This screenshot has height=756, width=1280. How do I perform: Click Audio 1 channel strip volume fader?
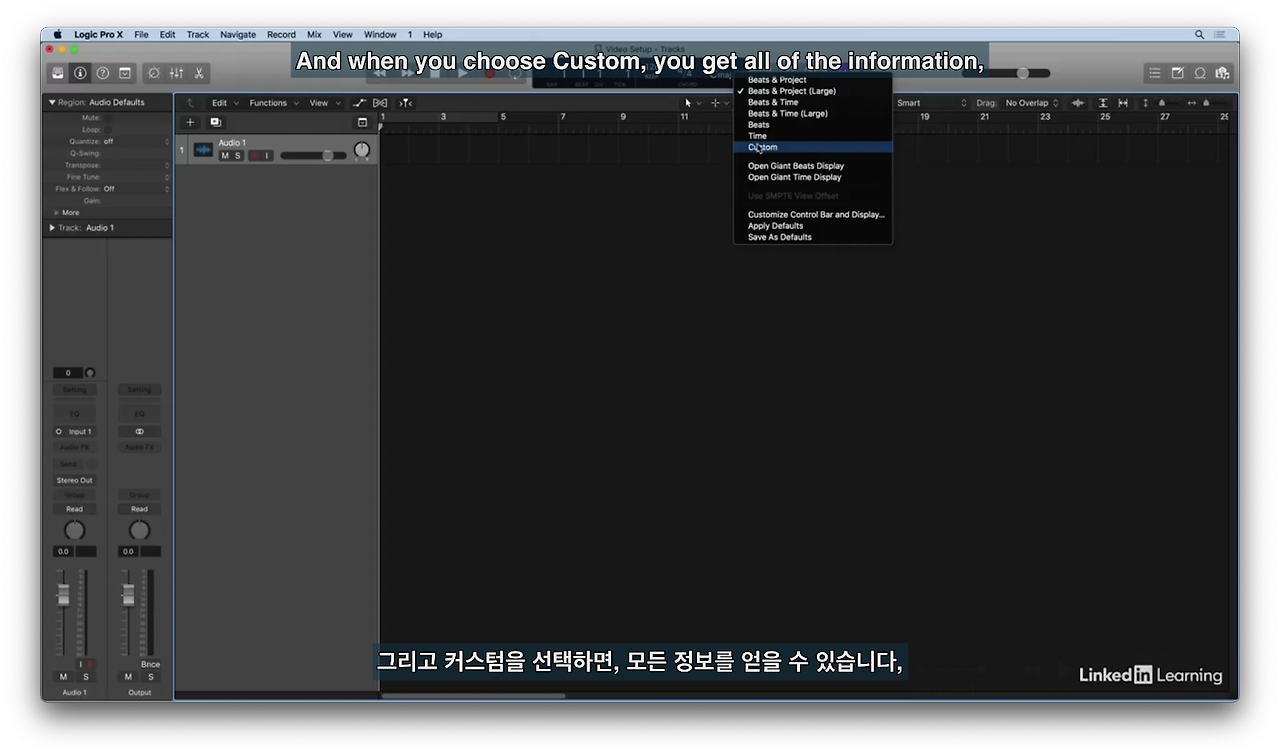[63, 595]
